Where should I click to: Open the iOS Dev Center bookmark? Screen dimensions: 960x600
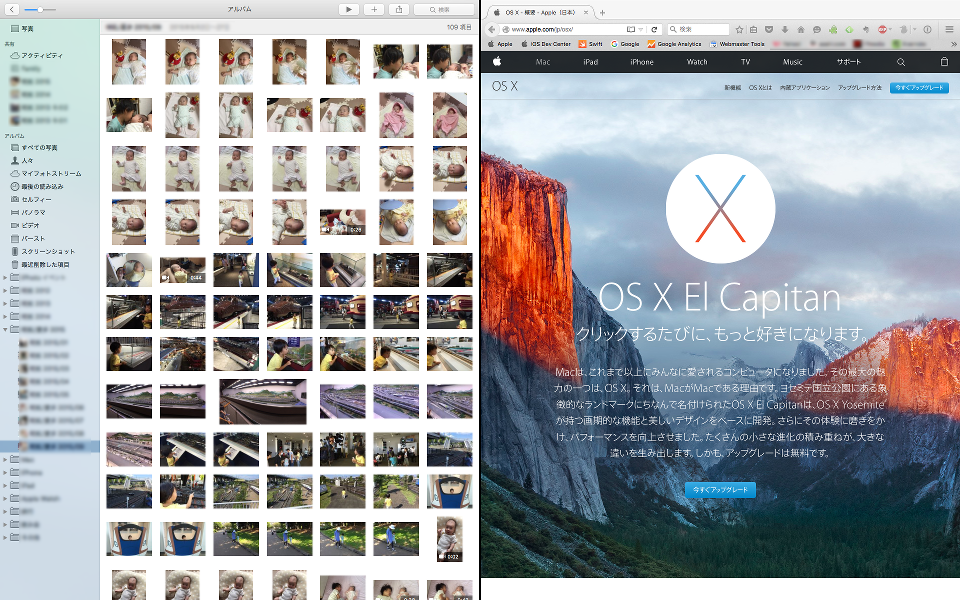click(x=546, y=44)
